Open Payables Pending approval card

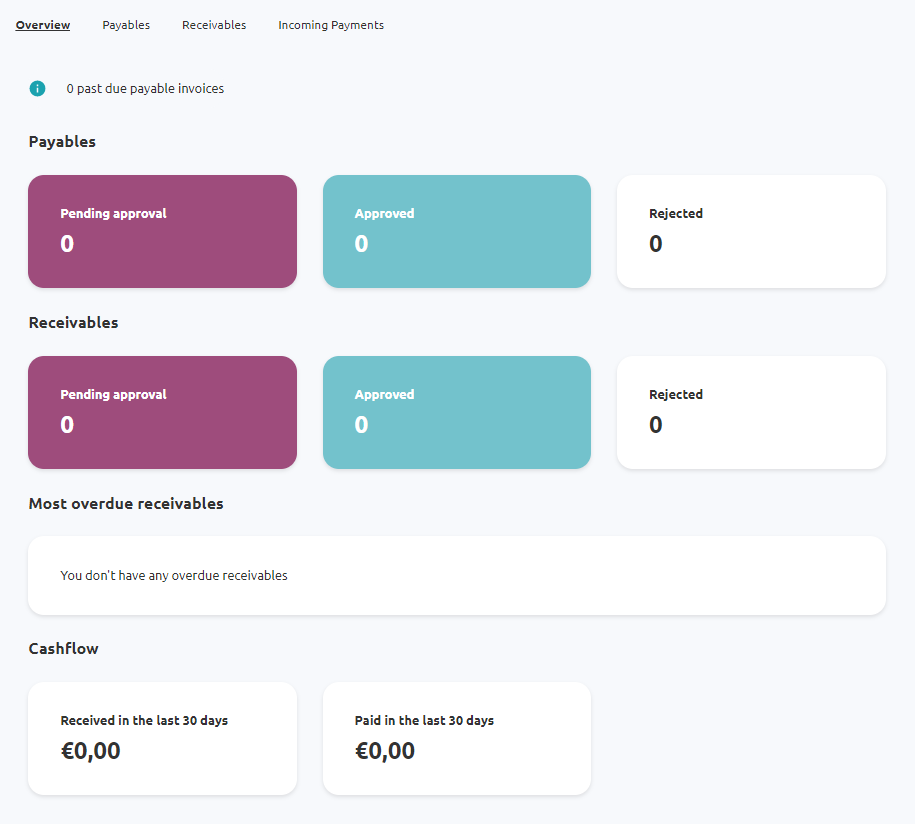[162, 232]
